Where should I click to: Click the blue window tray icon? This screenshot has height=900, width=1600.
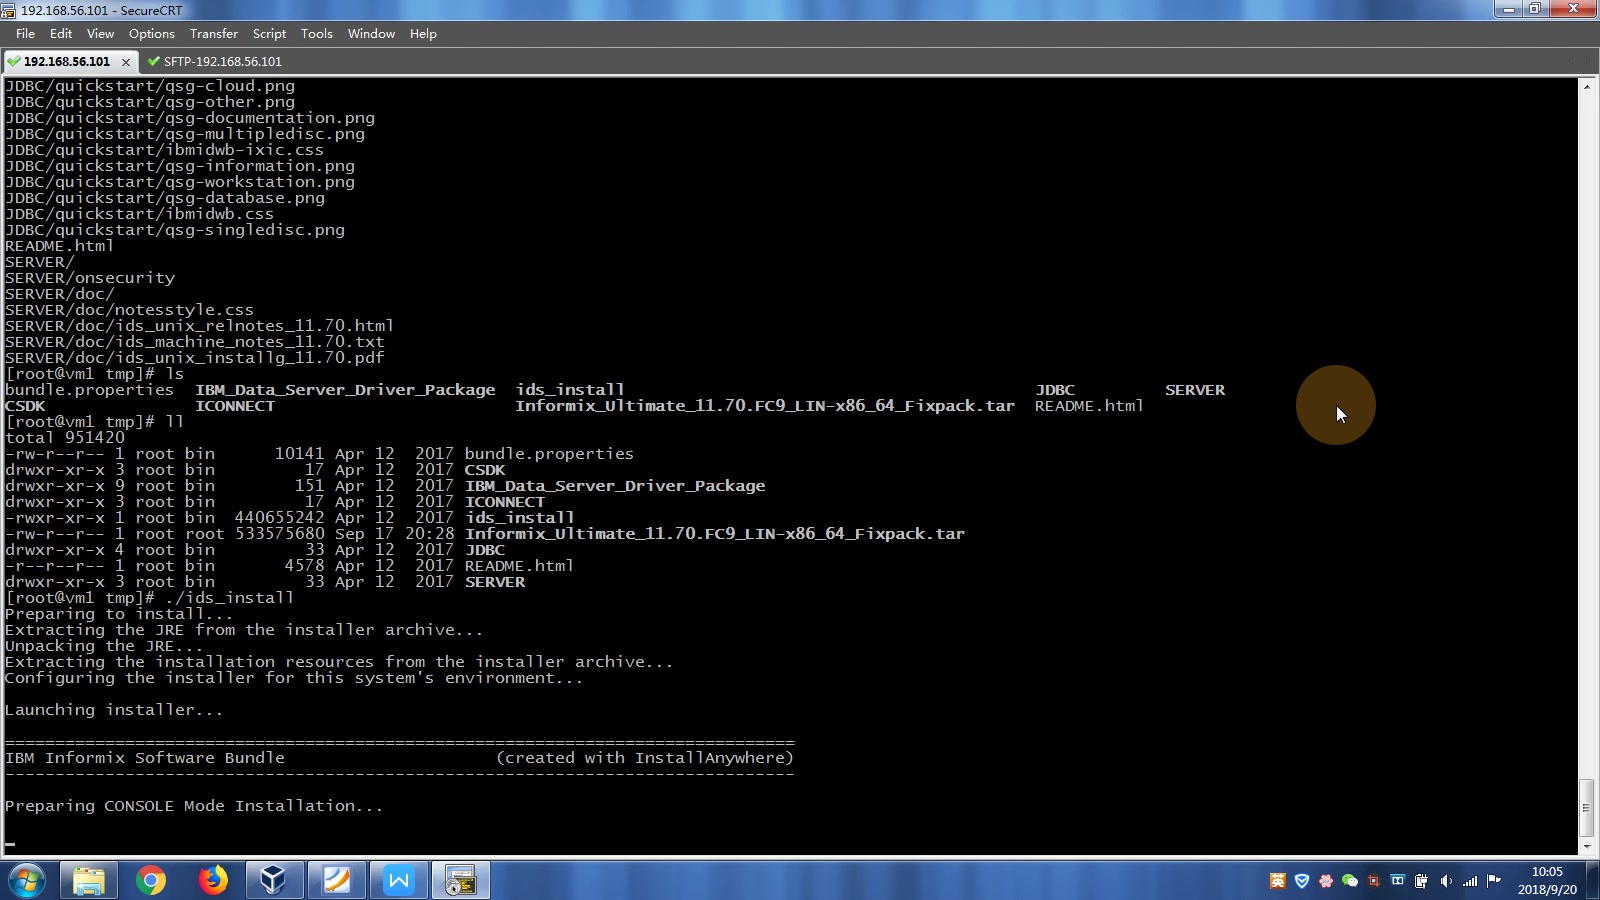[x=1398, y=880]
